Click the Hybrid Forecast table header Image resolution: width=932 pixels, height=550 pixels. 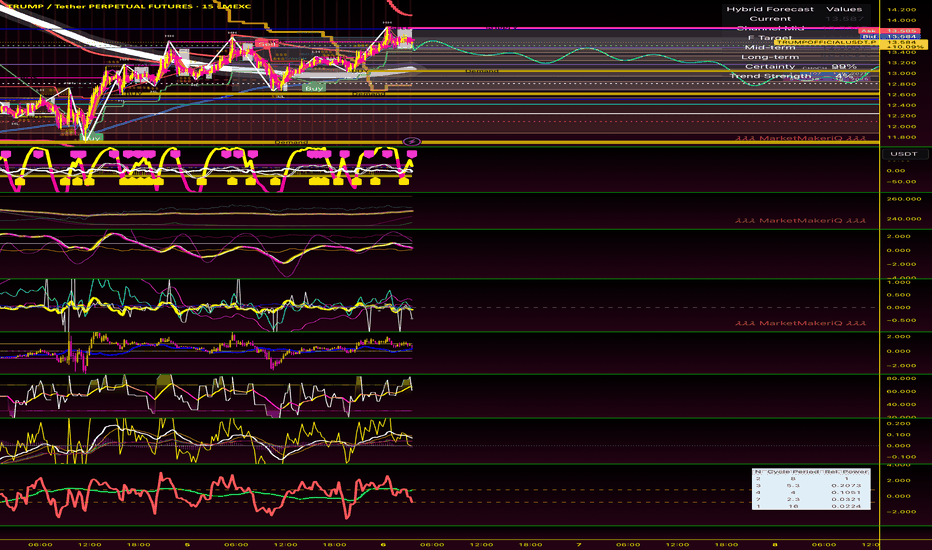(x=770, y=9)
